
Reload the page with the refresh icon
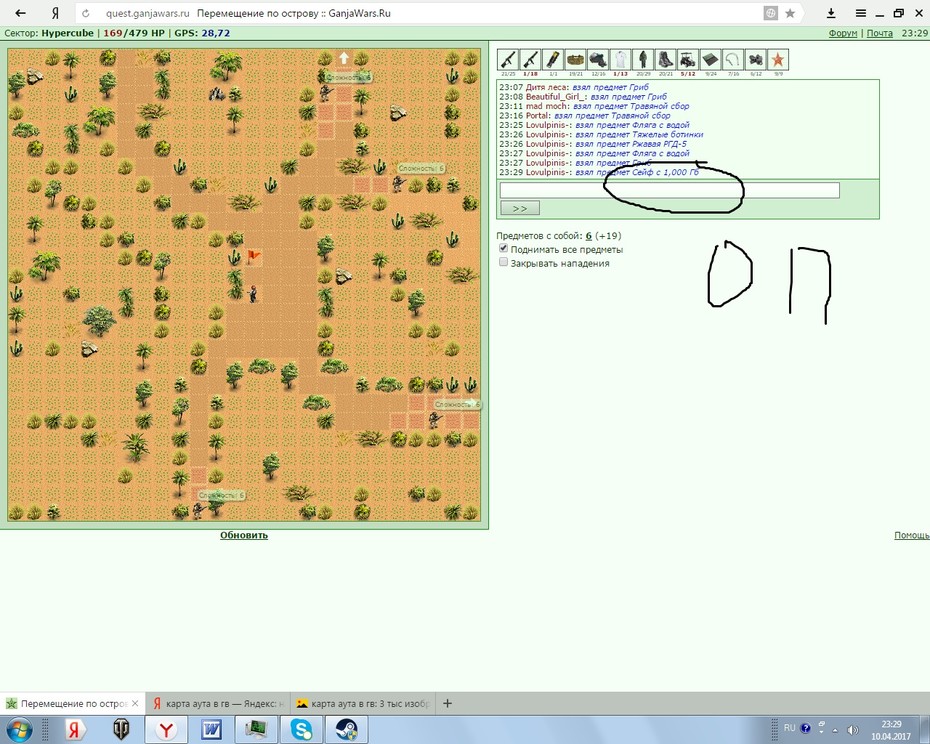coord(86,13)
